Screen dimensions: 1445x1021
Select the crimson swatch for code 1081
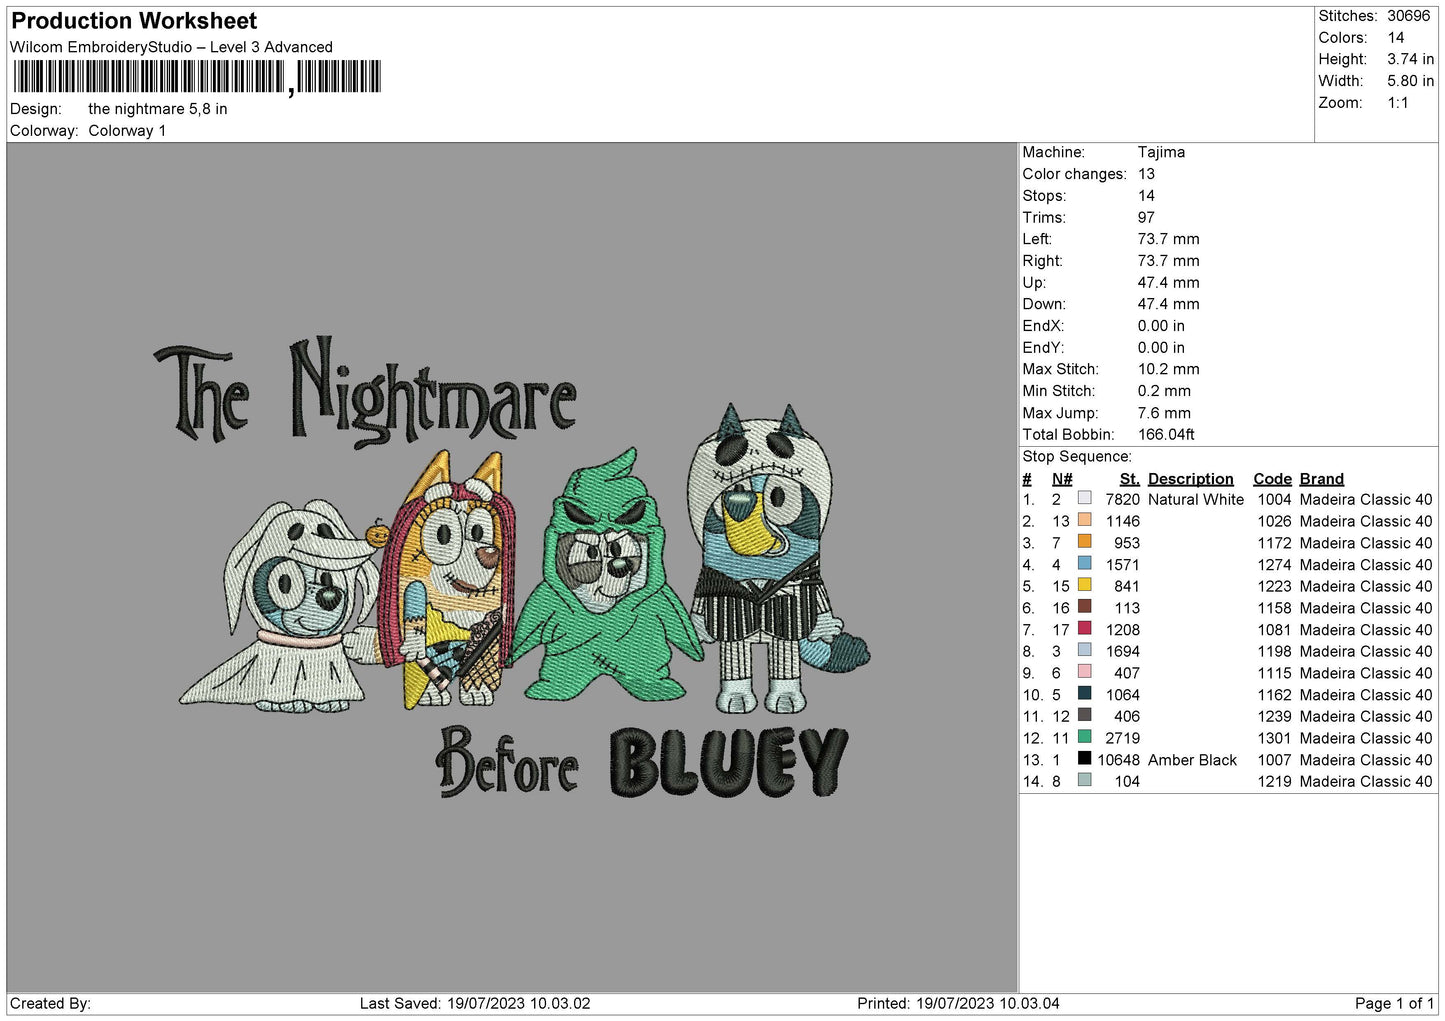coord(1084,629)
